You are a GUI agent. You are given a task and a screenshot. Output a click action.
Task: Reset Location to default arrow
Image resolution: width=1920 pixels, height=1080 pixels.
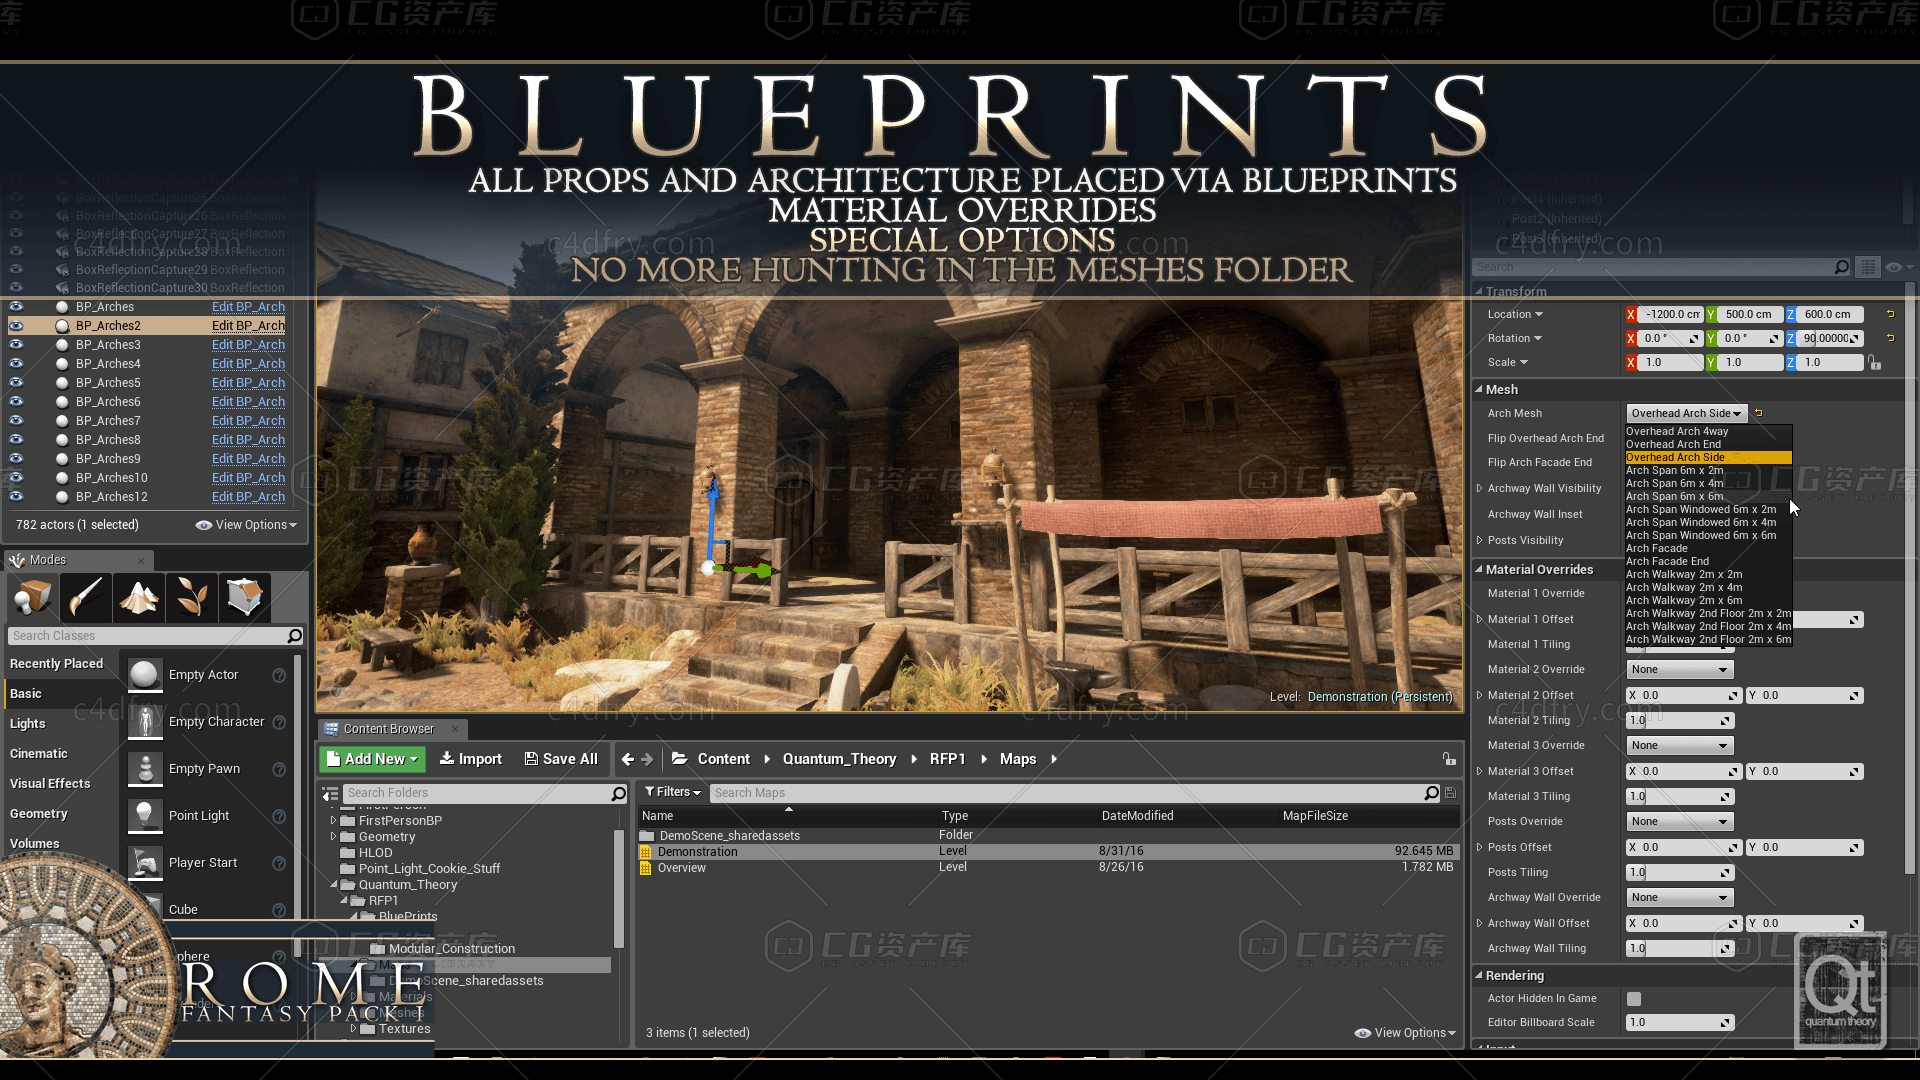click(1890, 314)
